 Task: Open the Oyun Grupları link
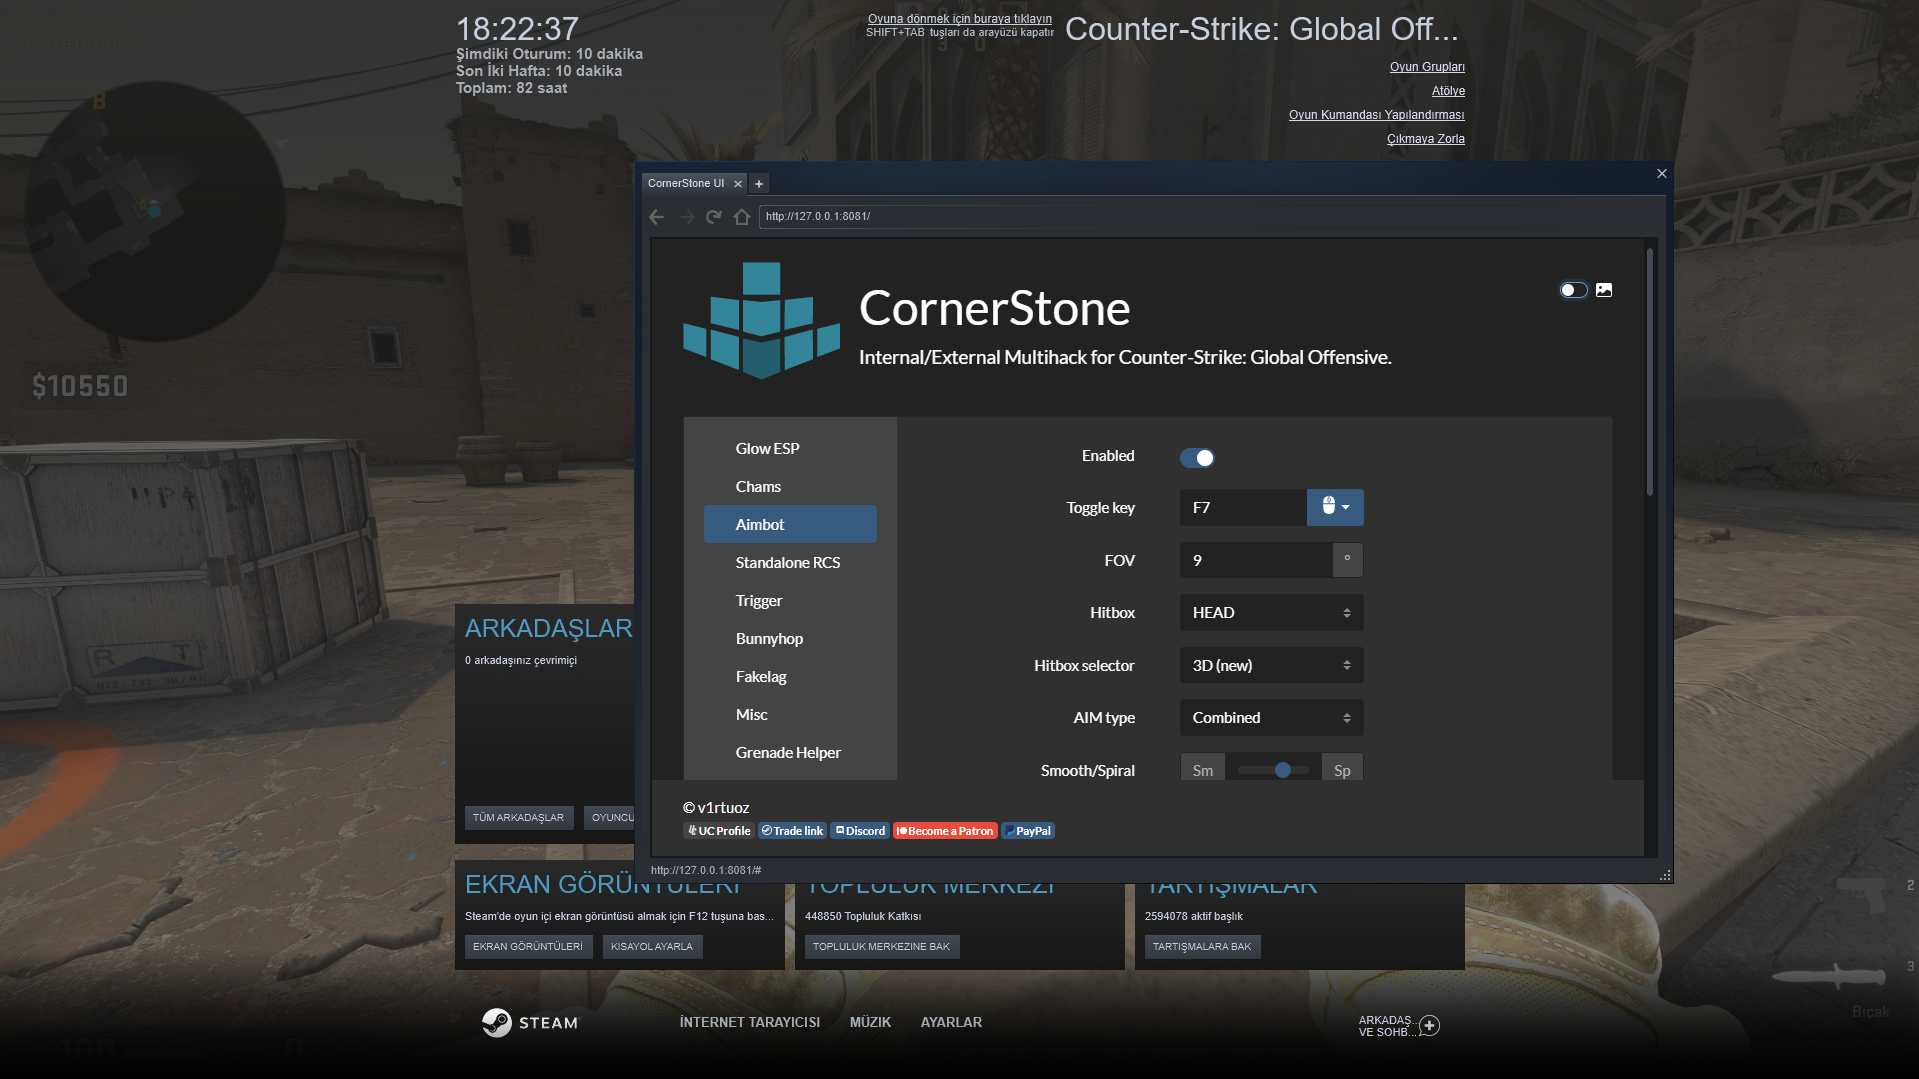[1427, 67]
